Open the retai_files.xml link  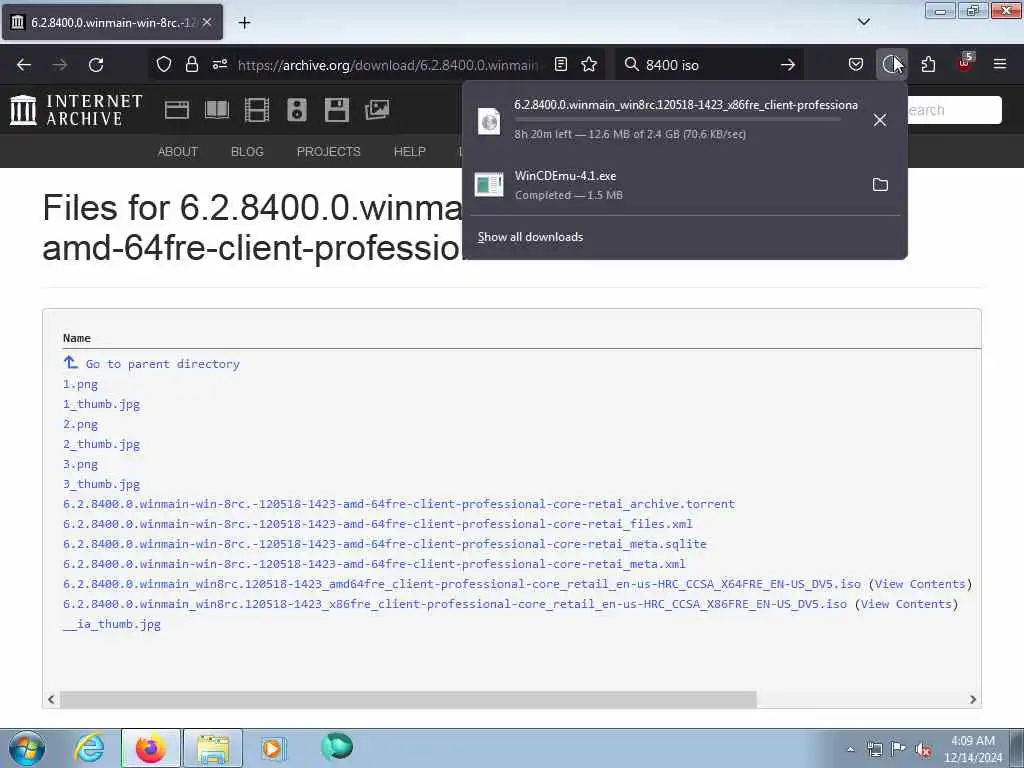click(377, 524)
